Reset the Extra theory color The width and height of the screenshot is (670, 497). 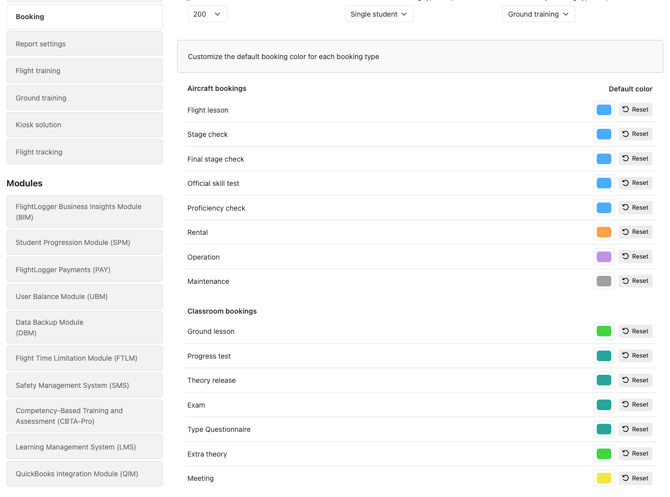(635, 453)
